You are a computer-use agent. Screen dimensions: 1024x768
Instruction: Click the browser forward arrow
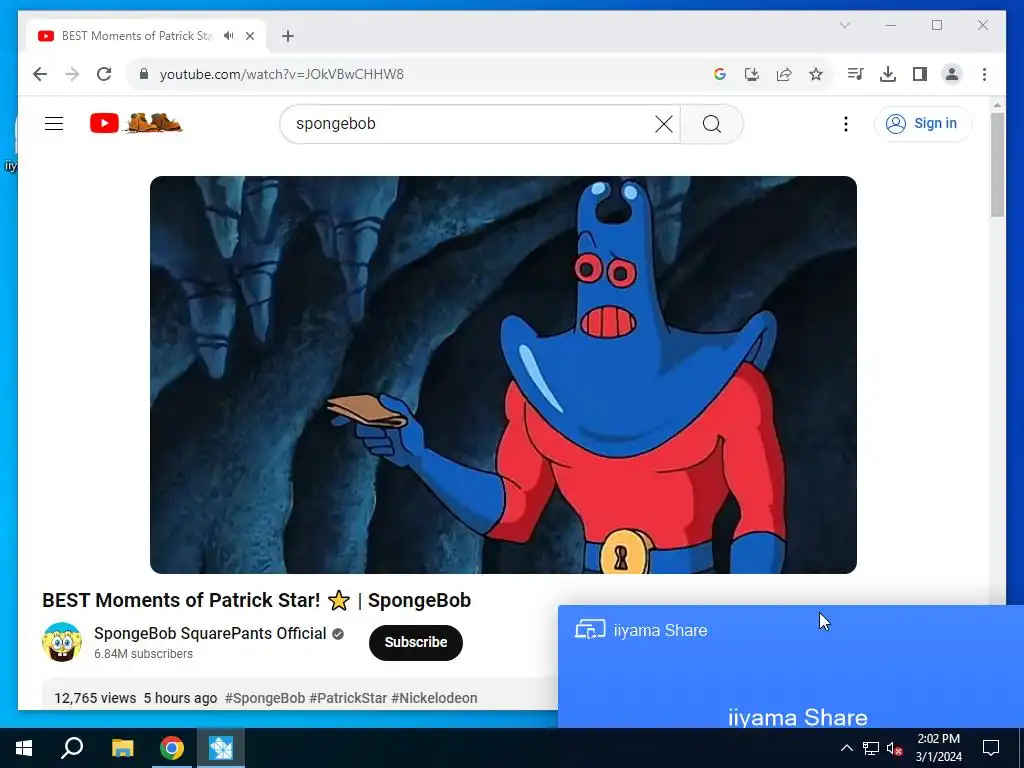coord(72,74)
